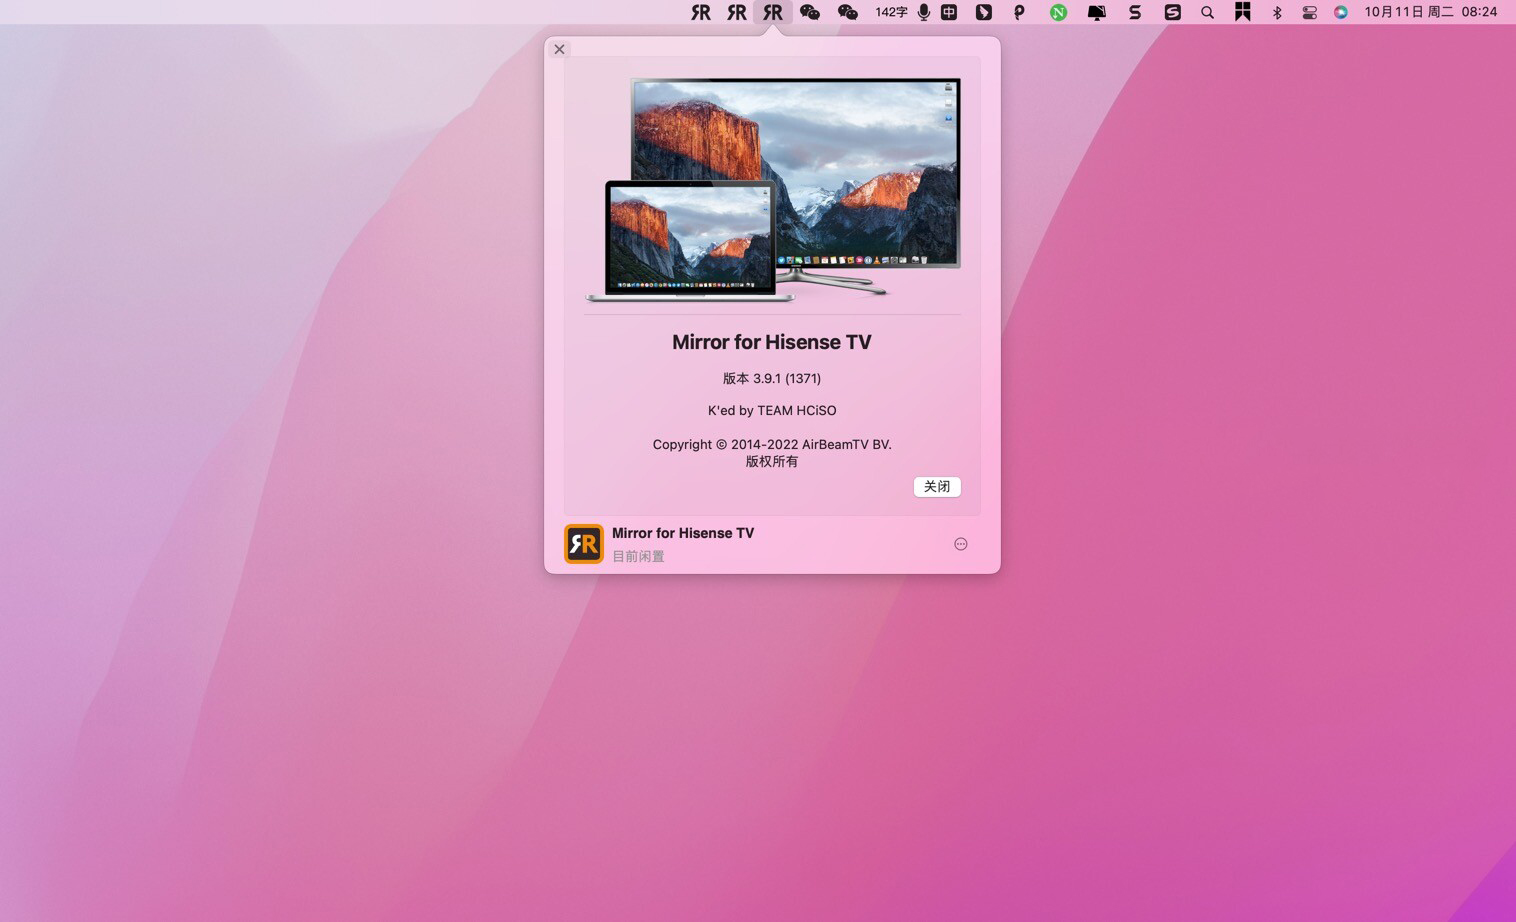Click the TV and laptop preview image
This screenshot has height=922, width=1516.
[x=772, y=189]
